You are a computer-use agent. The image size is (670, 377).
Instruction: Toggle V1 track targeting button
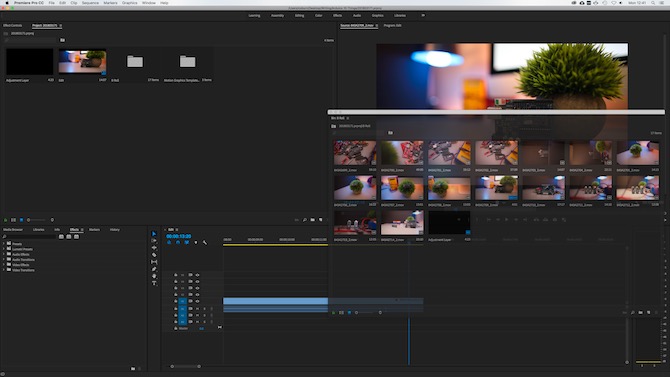point(182,301)
